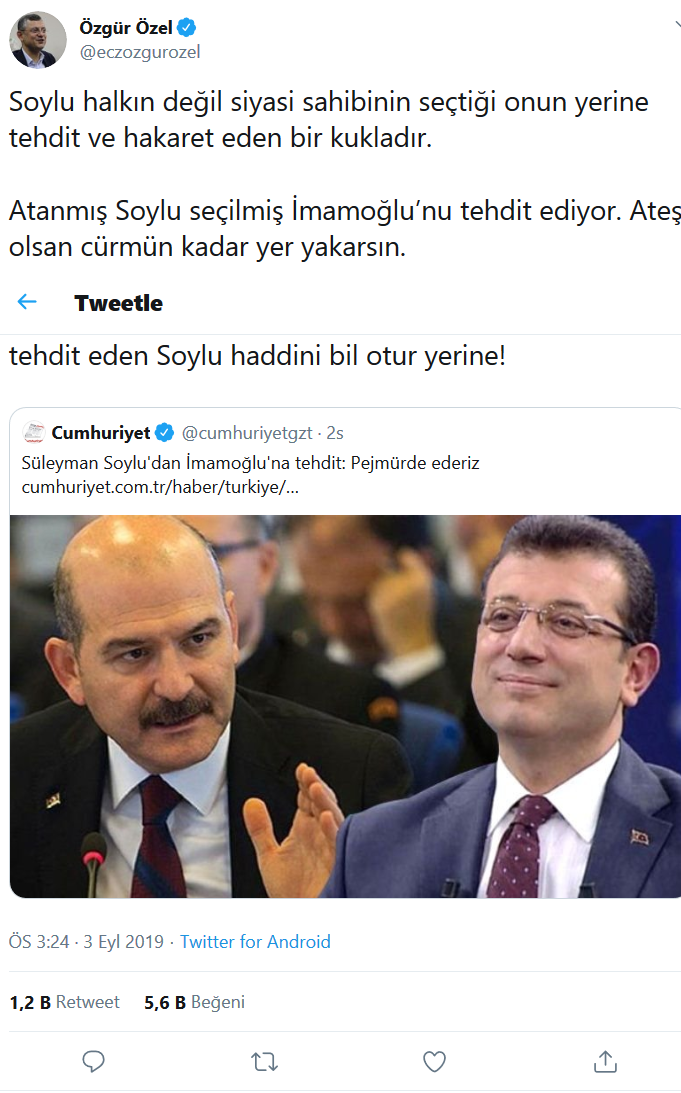The image size is (681, 1093).
Task: Click Özgür Özel's verified badge
Action: coord(186,28)
